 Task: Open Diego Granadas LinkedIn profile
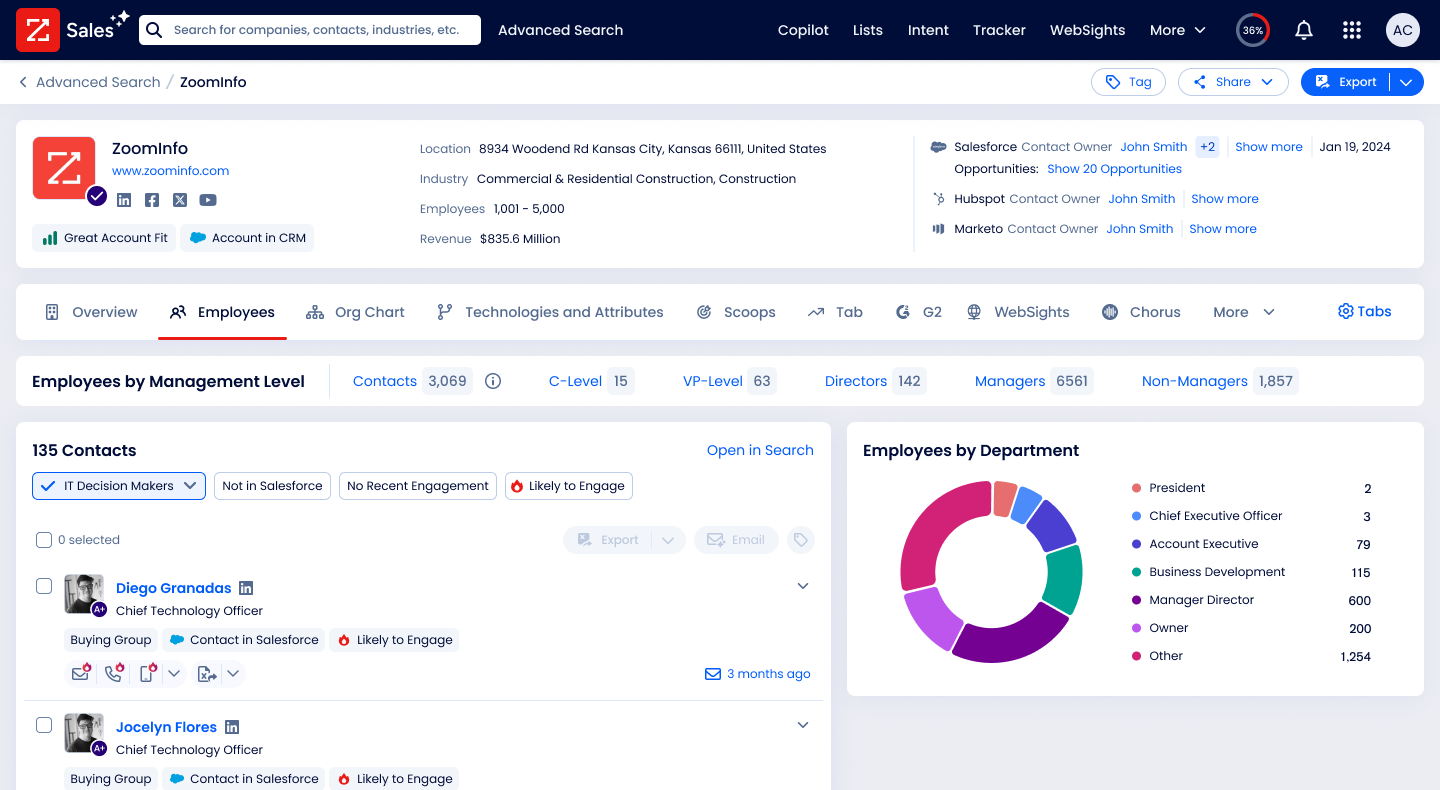pyautogui.click(x=246, y=588)
